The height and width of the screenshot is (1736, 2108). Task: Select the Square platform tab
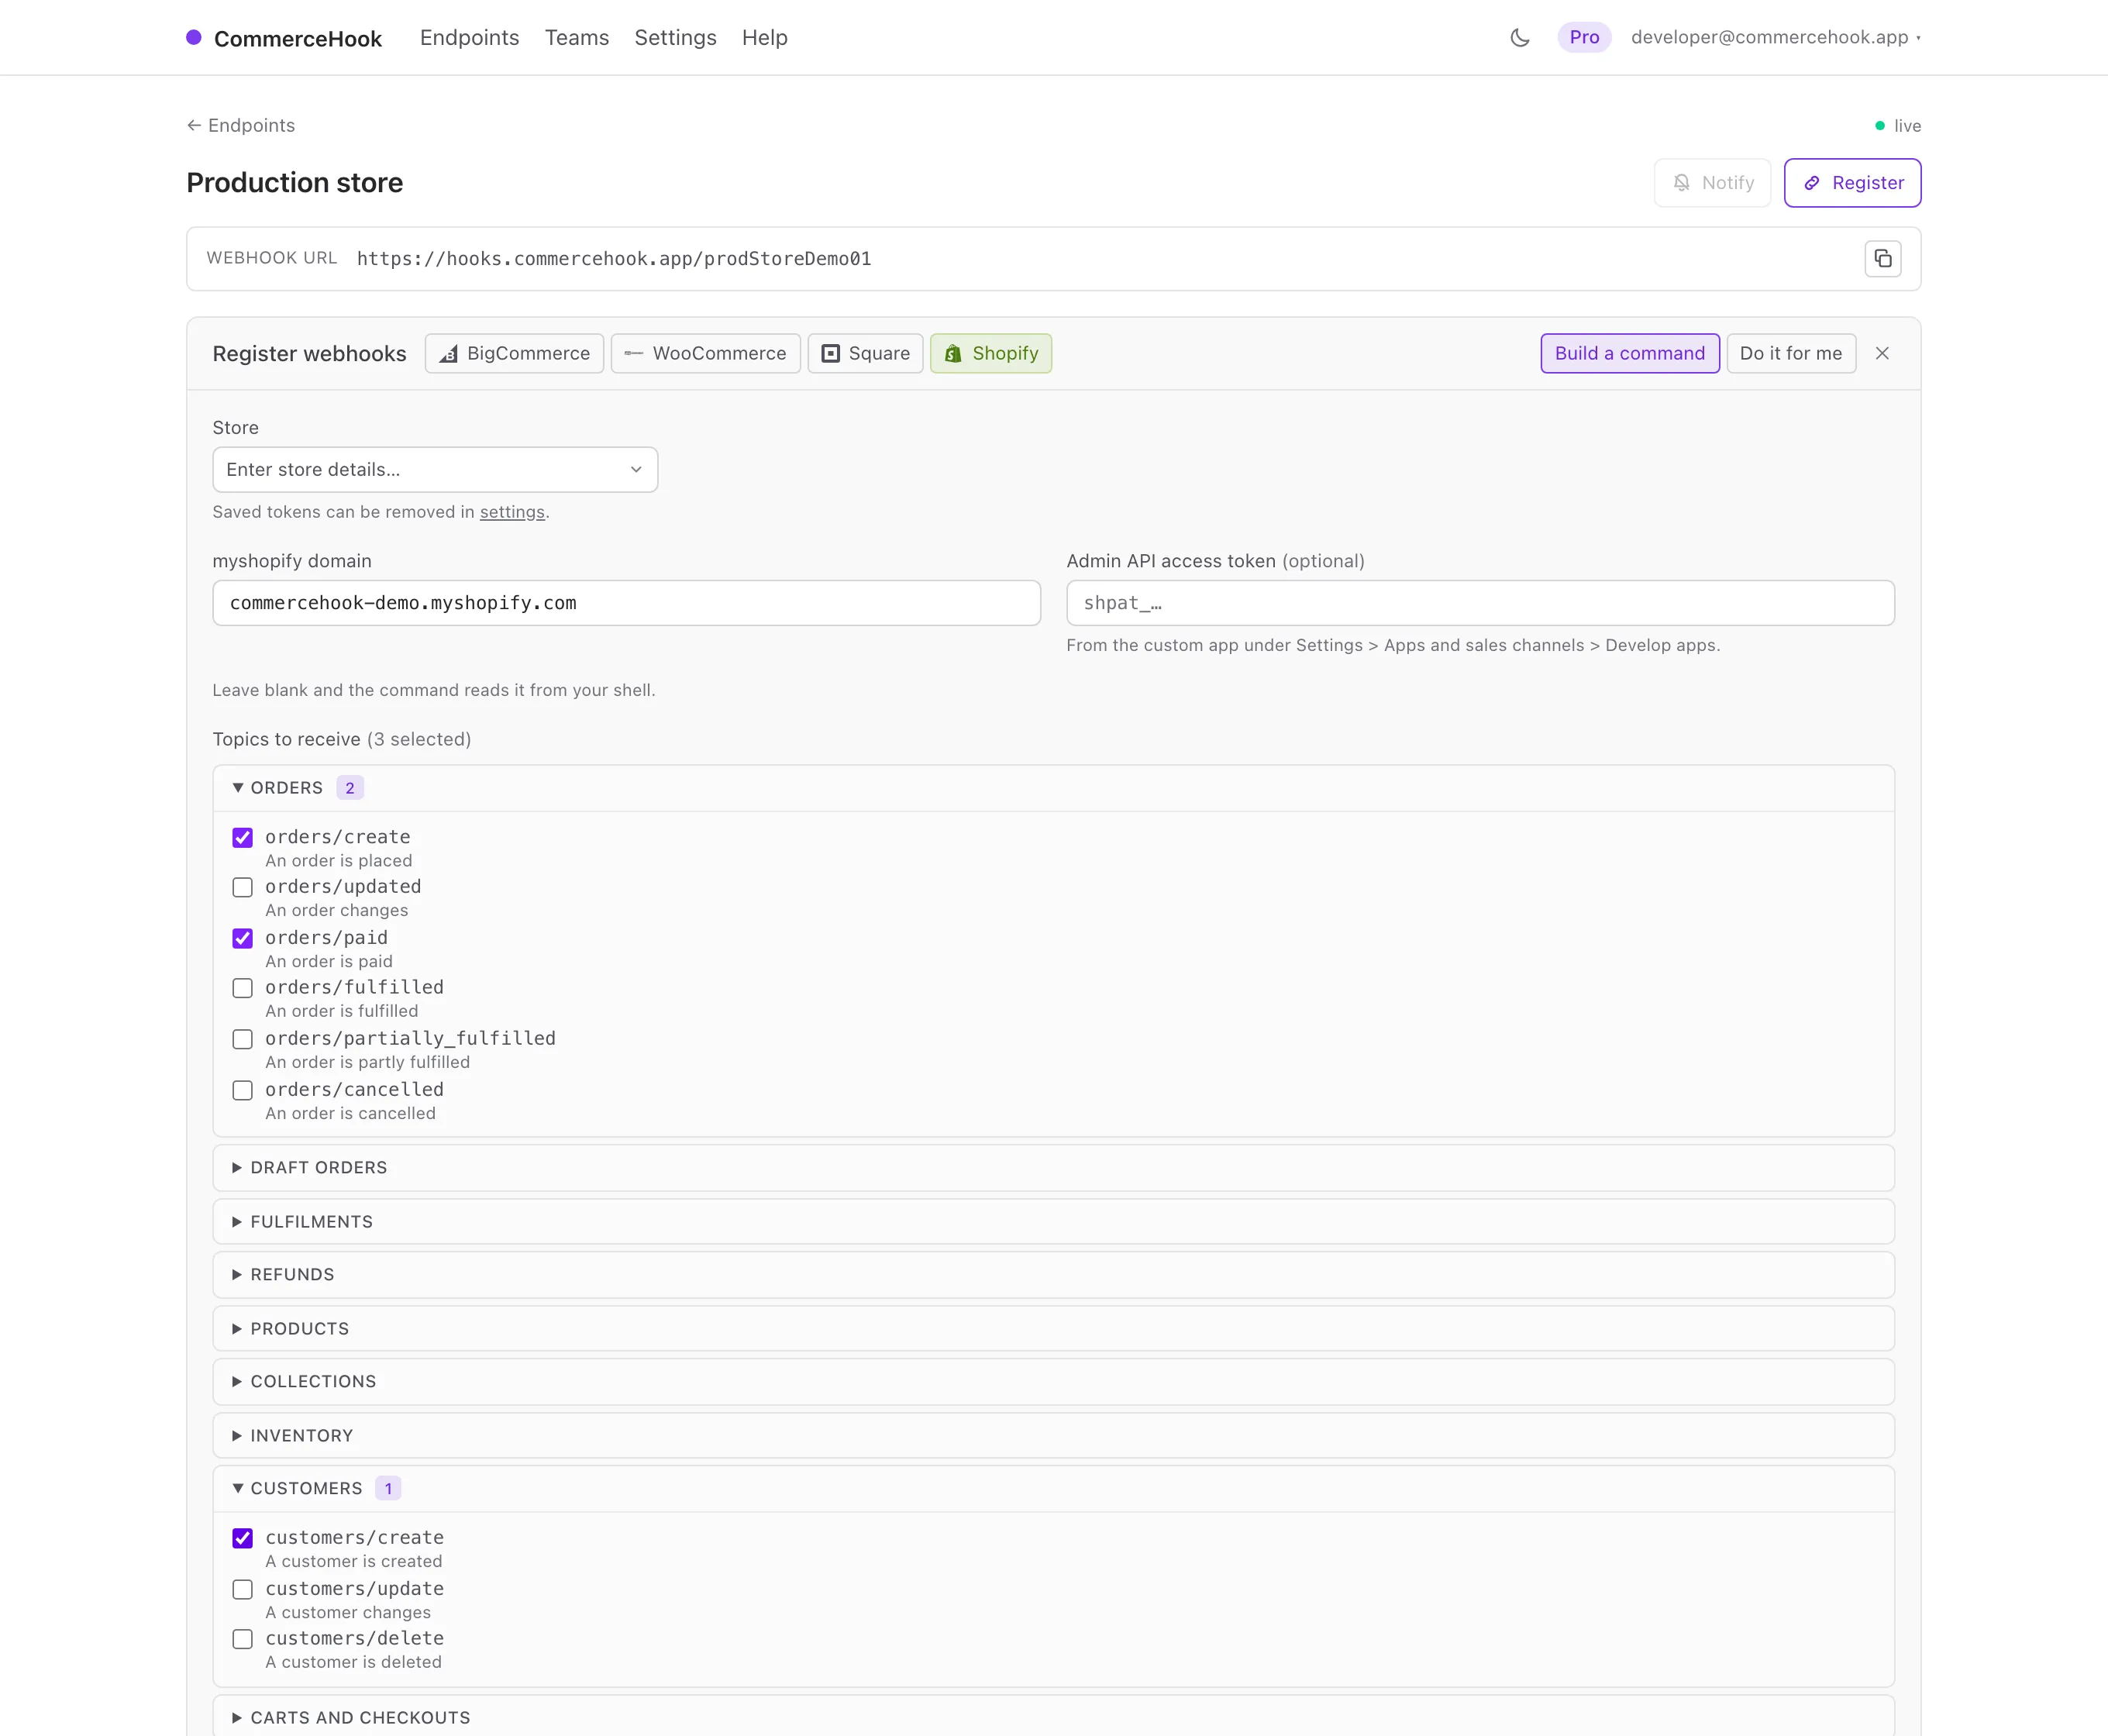click(865, 353)
